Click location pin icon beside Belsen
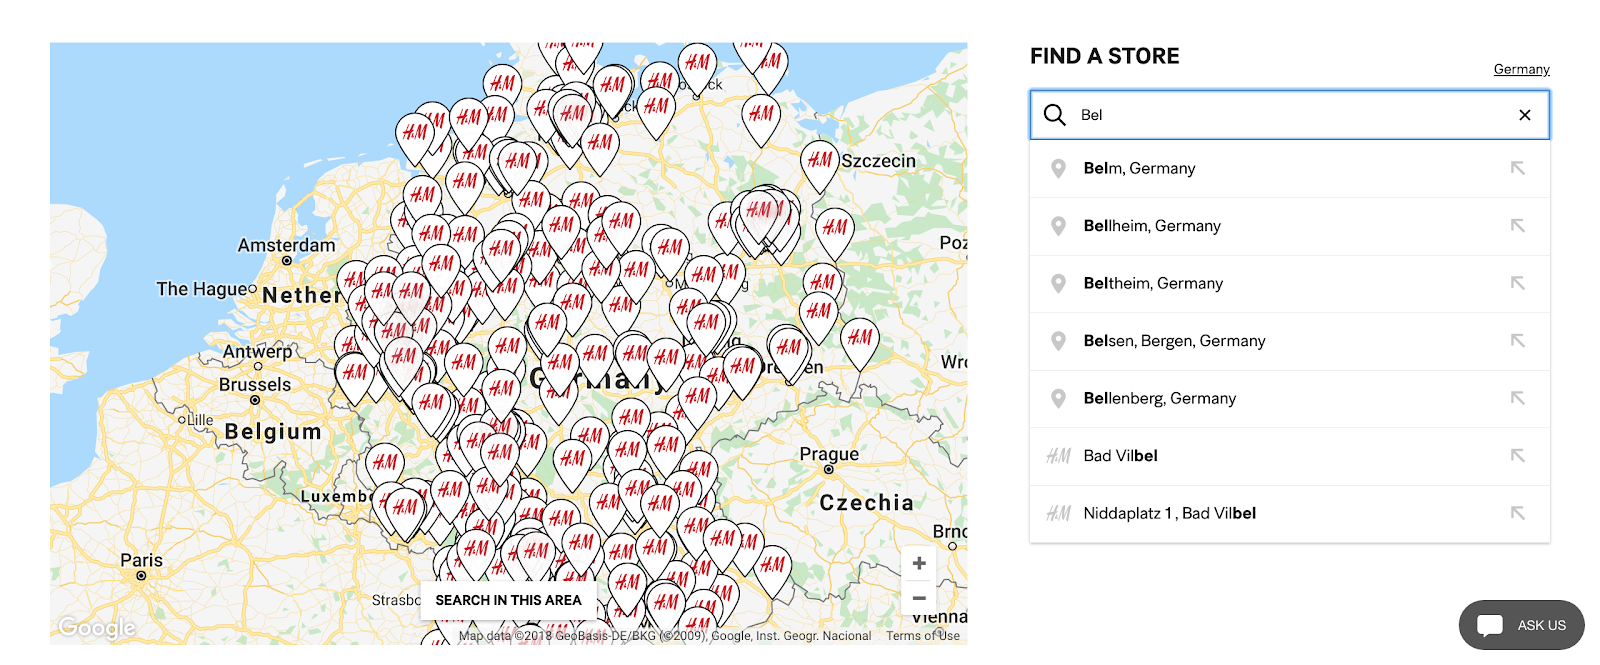 1058,341
